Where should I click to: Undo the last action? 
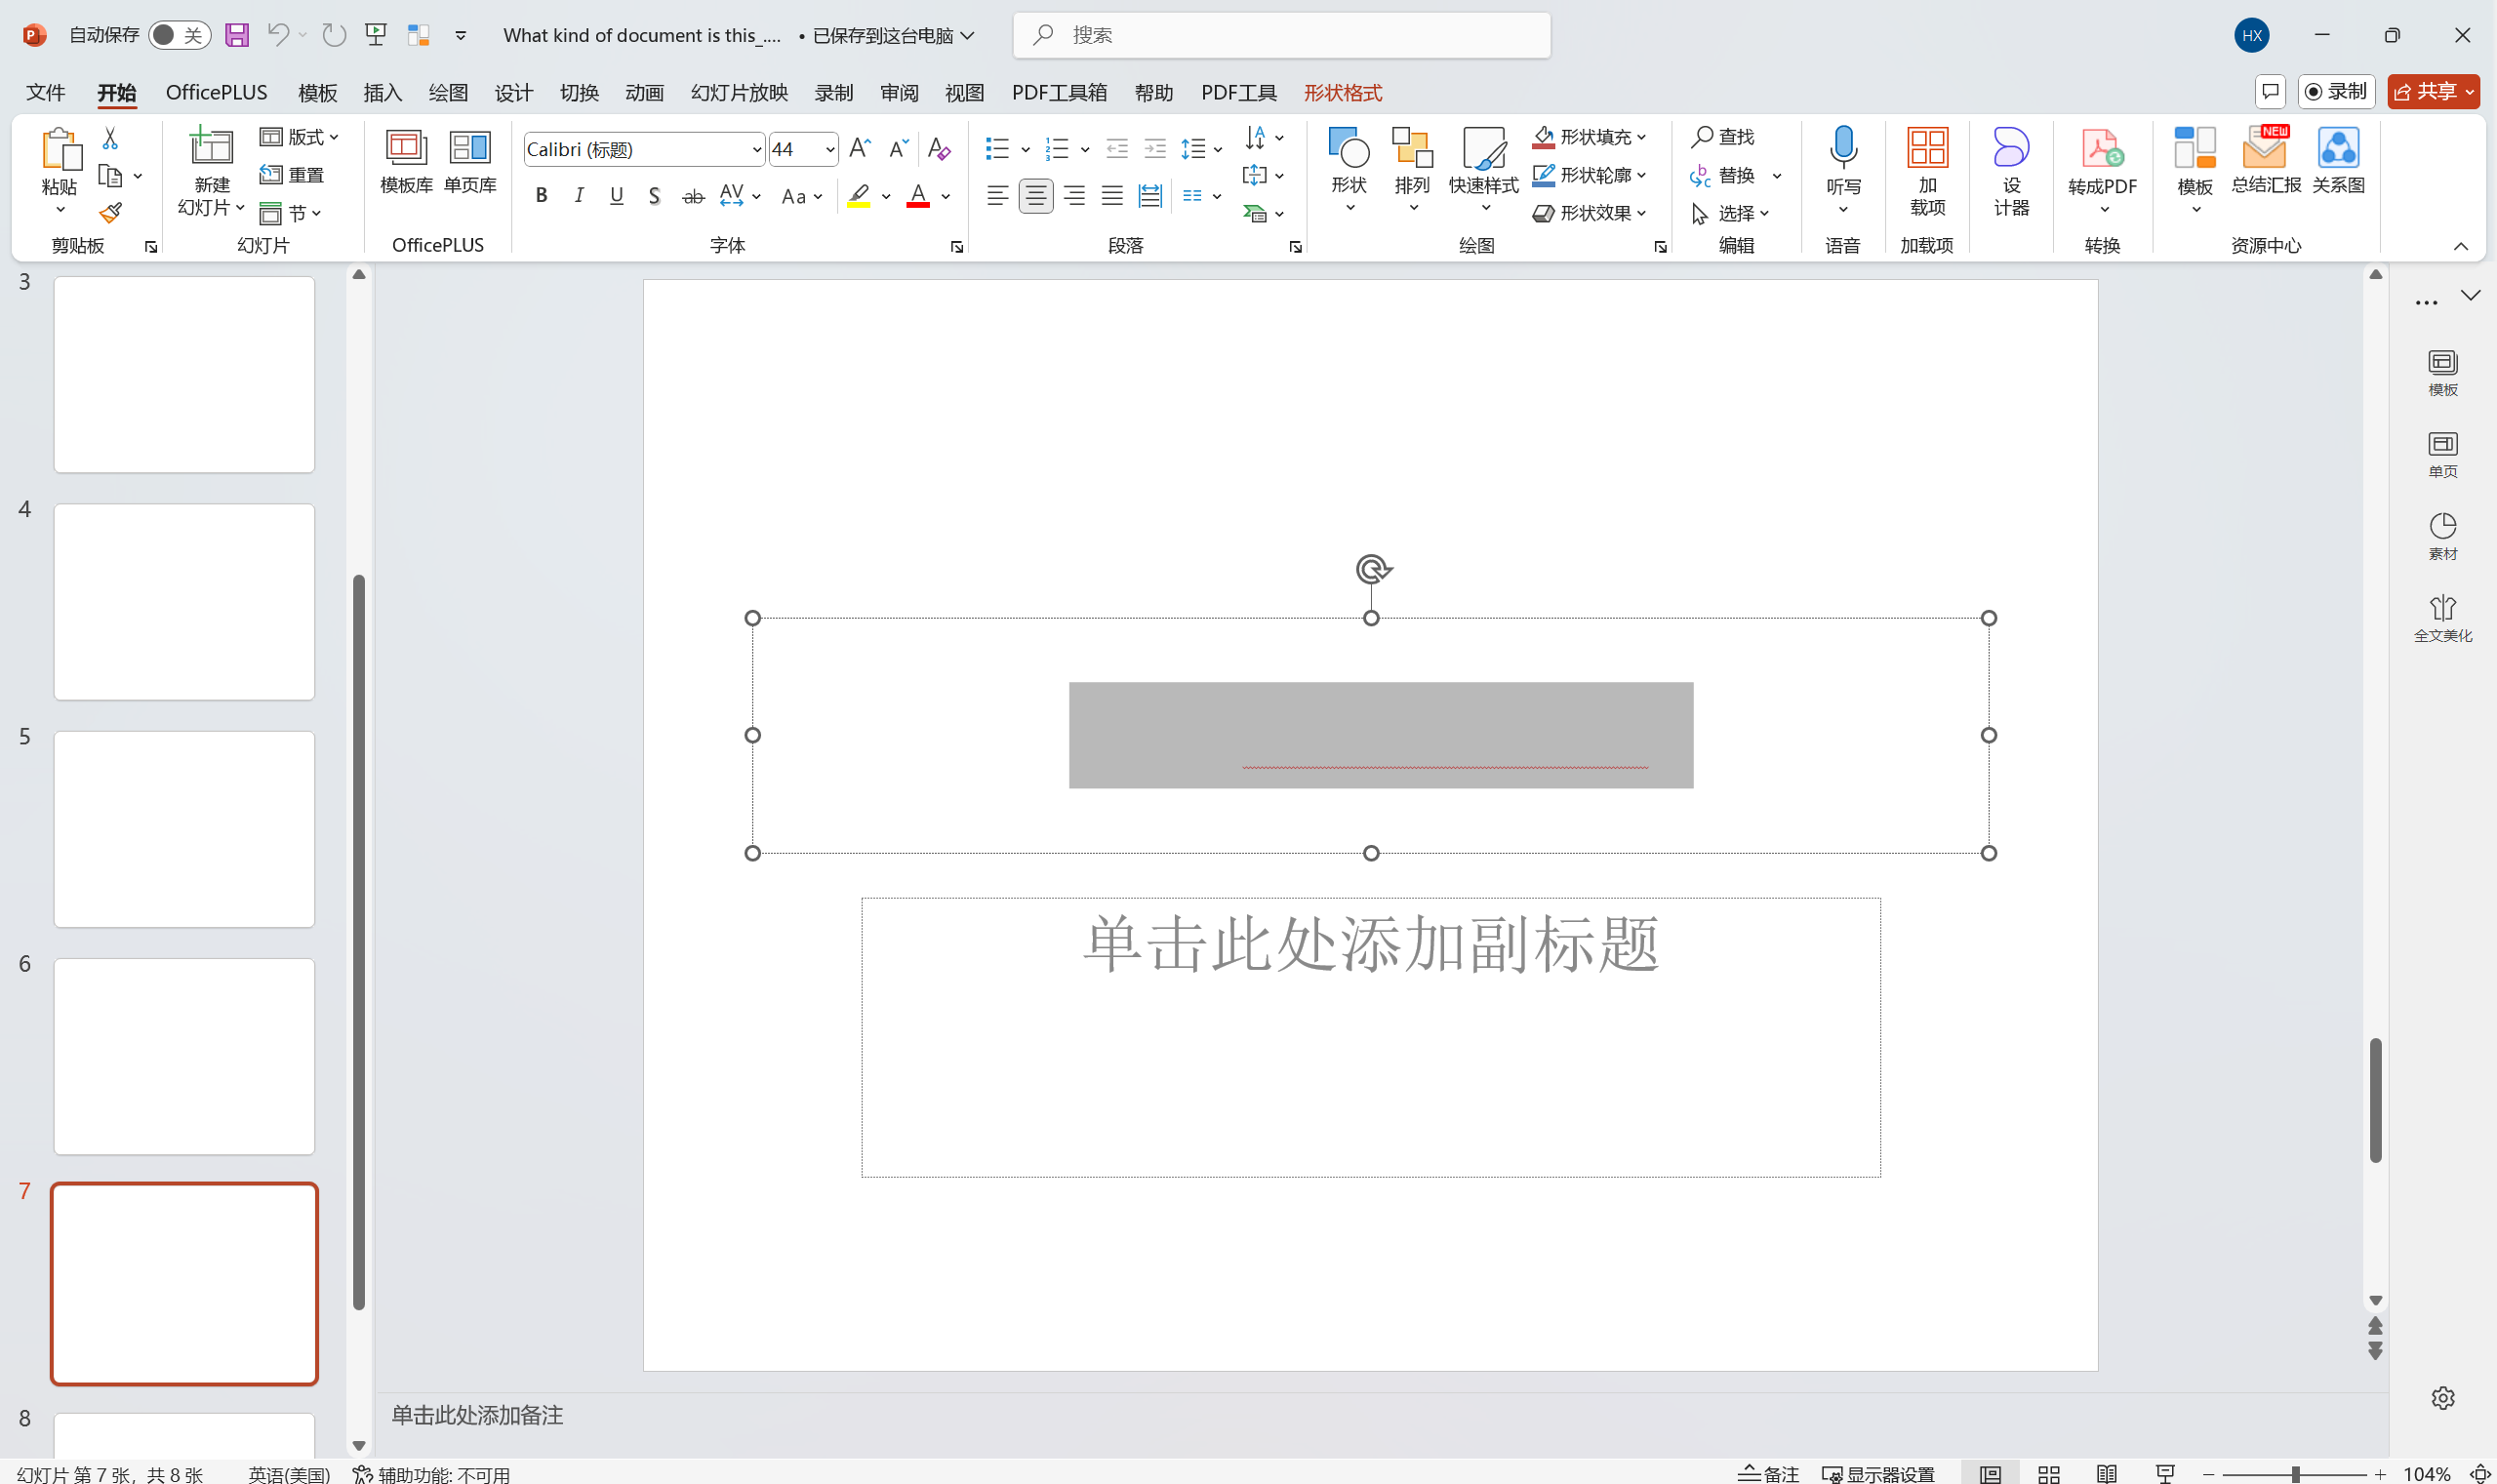coord(278,35)
